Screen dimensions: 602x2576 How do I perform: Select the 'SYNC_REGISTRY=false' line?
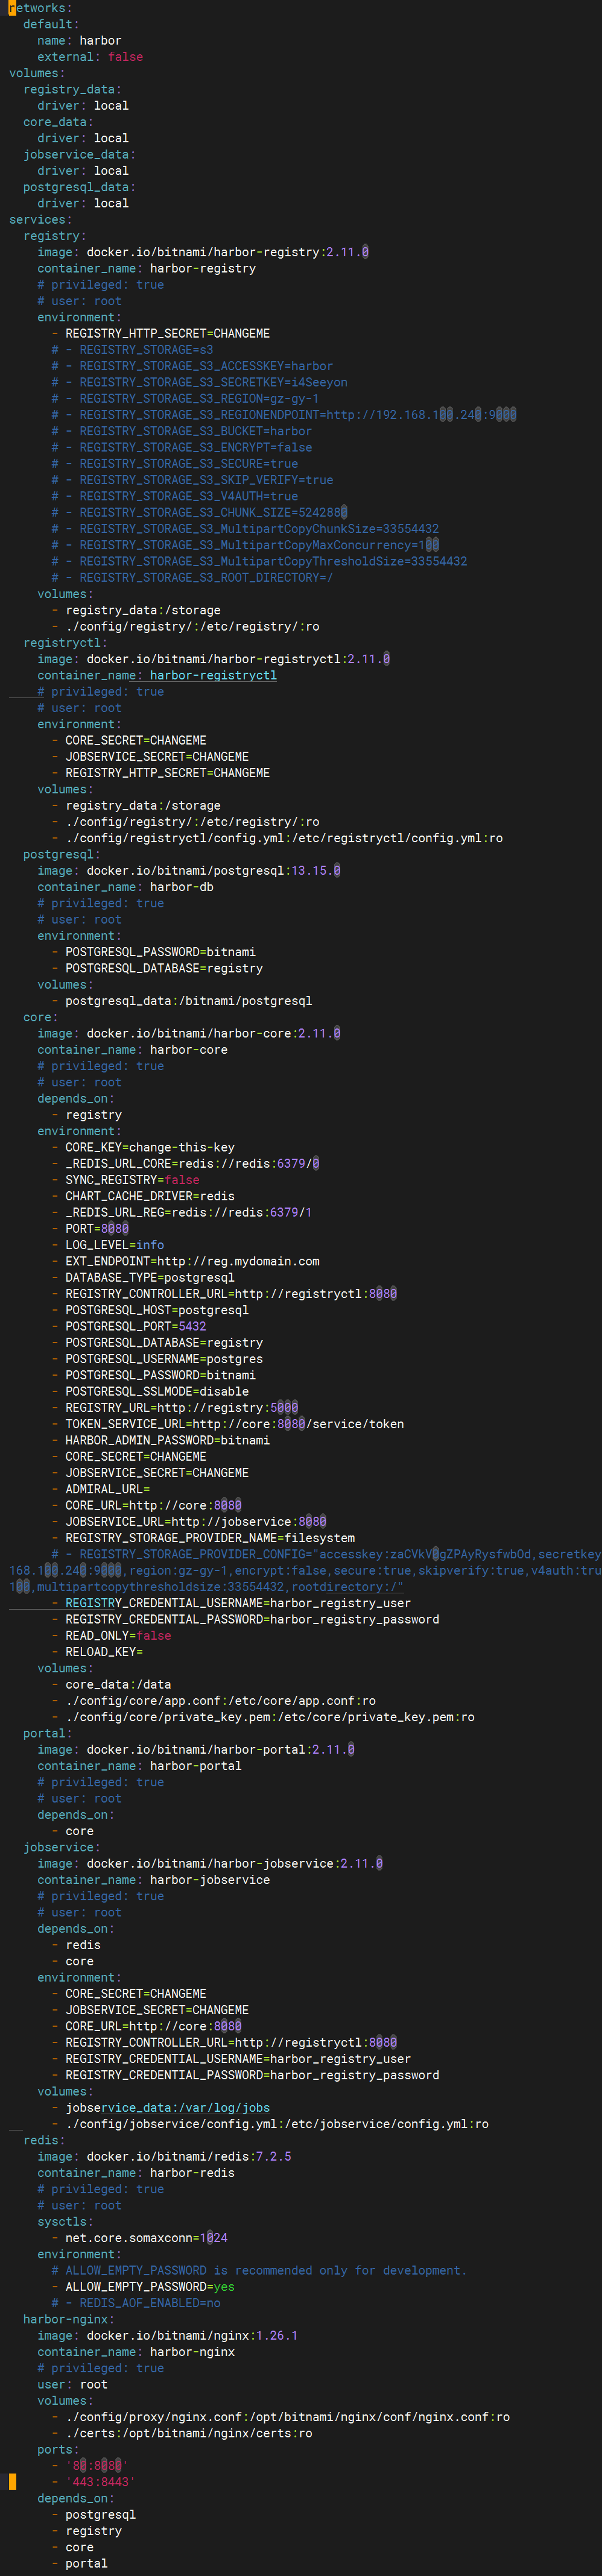(125, 1180)
